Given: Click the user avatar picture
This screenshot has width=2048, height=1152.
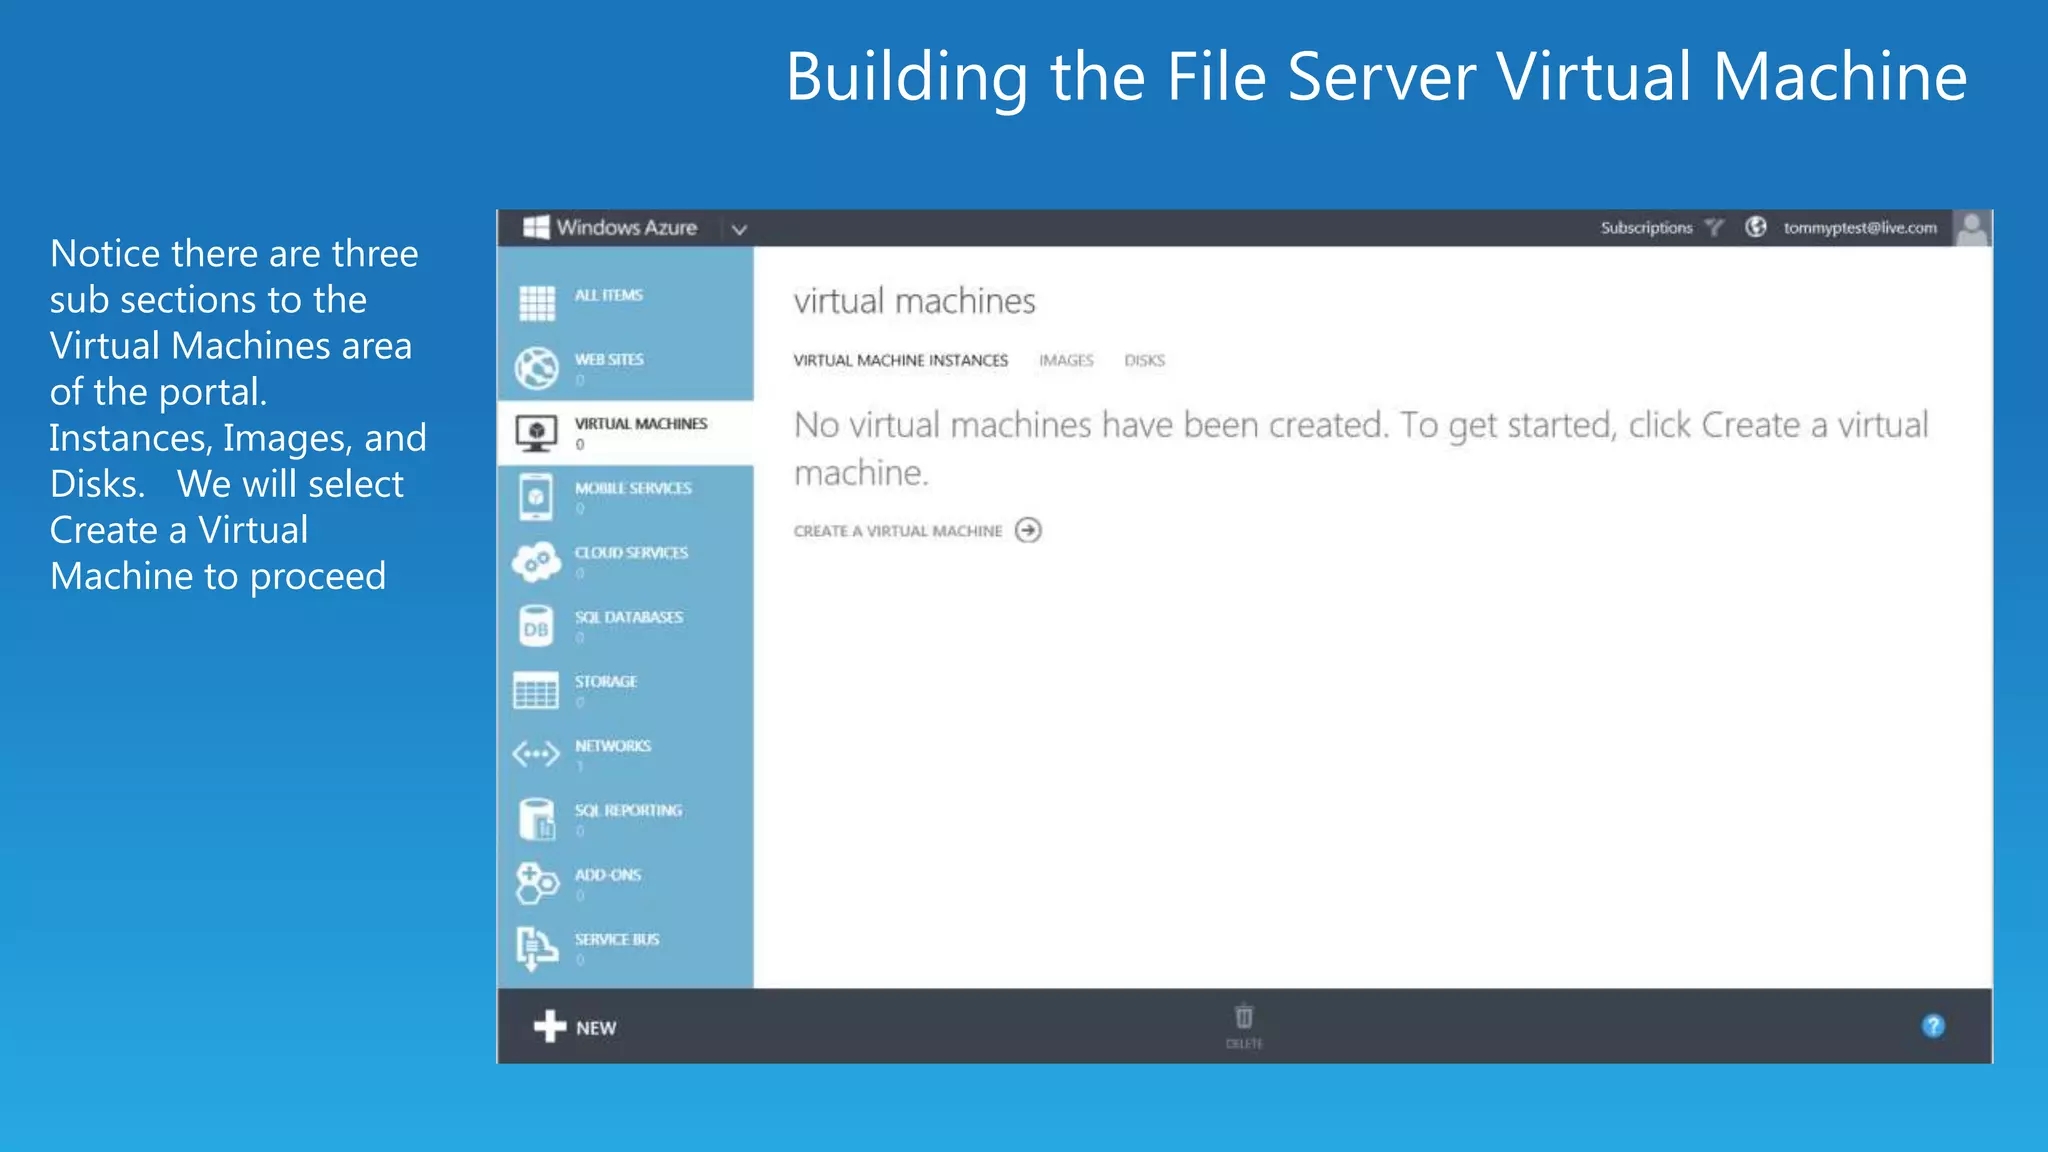Looking at the screenshot, I should tap(1972, 228).
